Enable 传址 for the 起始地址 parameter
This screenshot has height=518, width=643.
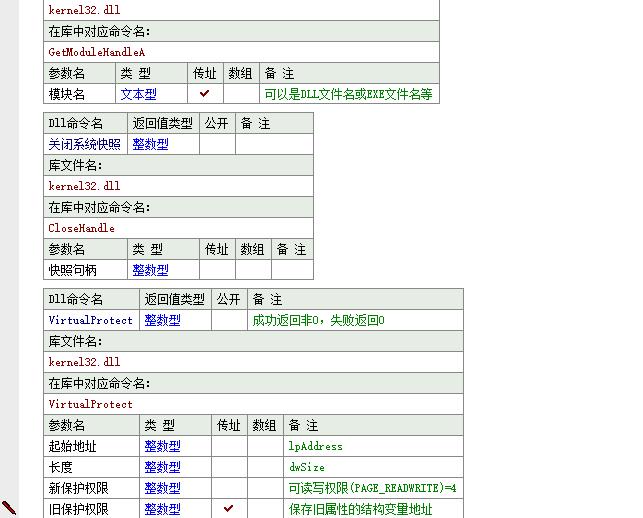pyautogui.click(x=229, y=446)
